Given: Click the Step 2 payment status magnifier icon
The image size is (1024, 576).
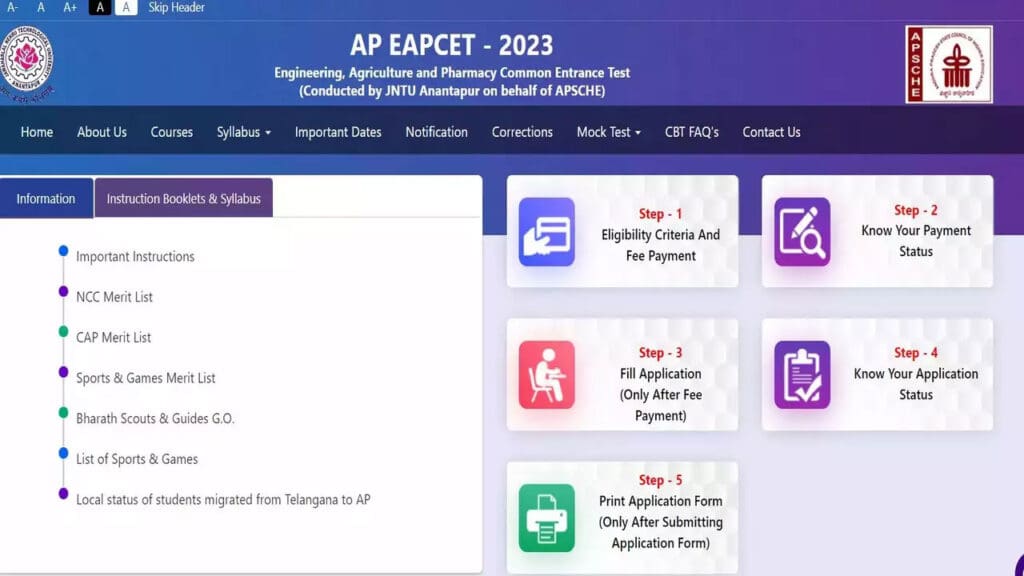Looking at the screenshot, I should point(802,232).
